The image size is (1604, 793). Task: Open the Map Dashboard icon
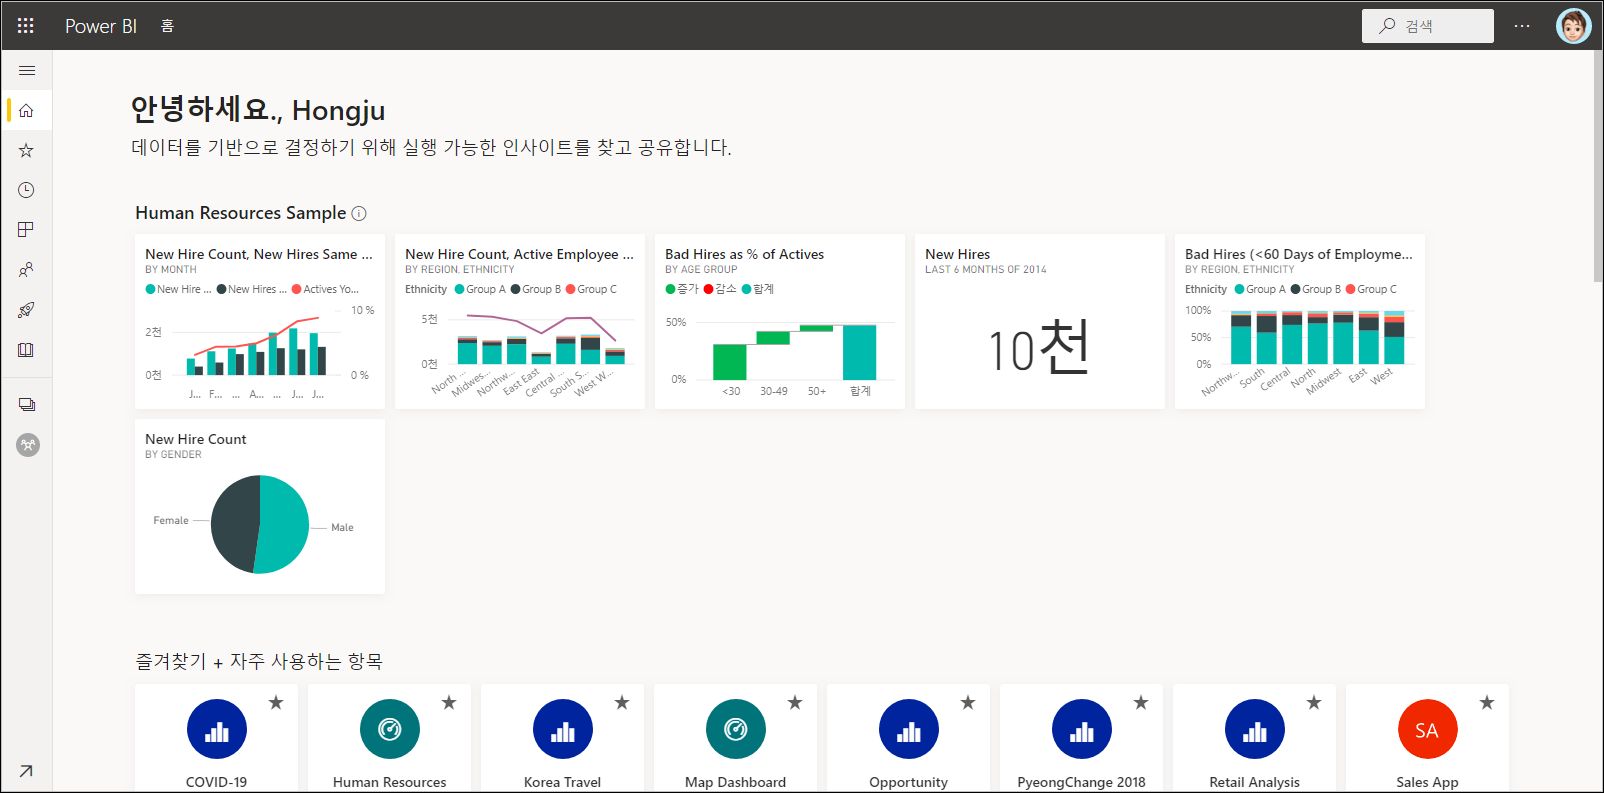click(736, 729)
